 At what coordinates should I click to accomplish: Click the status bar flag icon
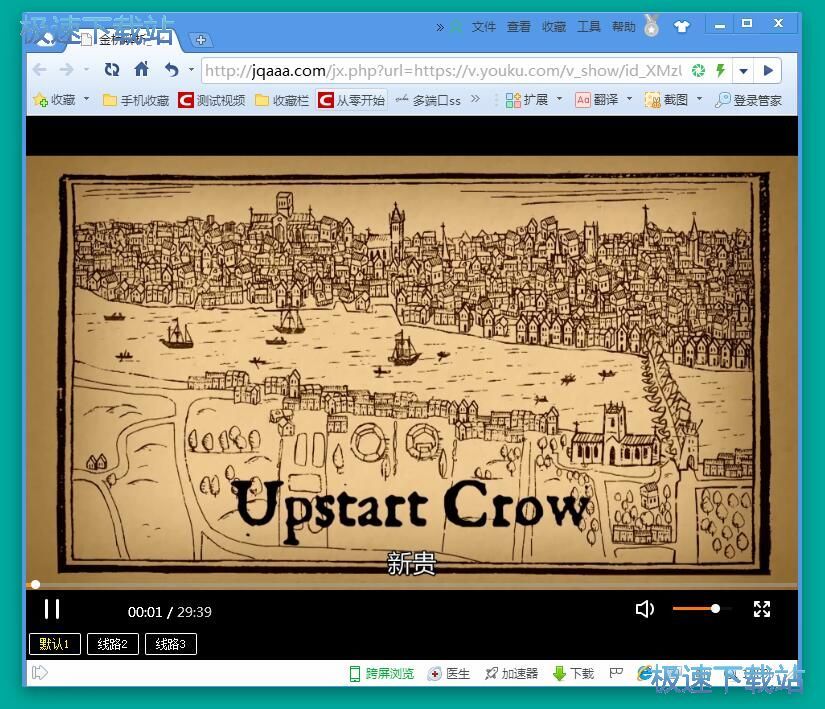616,673
